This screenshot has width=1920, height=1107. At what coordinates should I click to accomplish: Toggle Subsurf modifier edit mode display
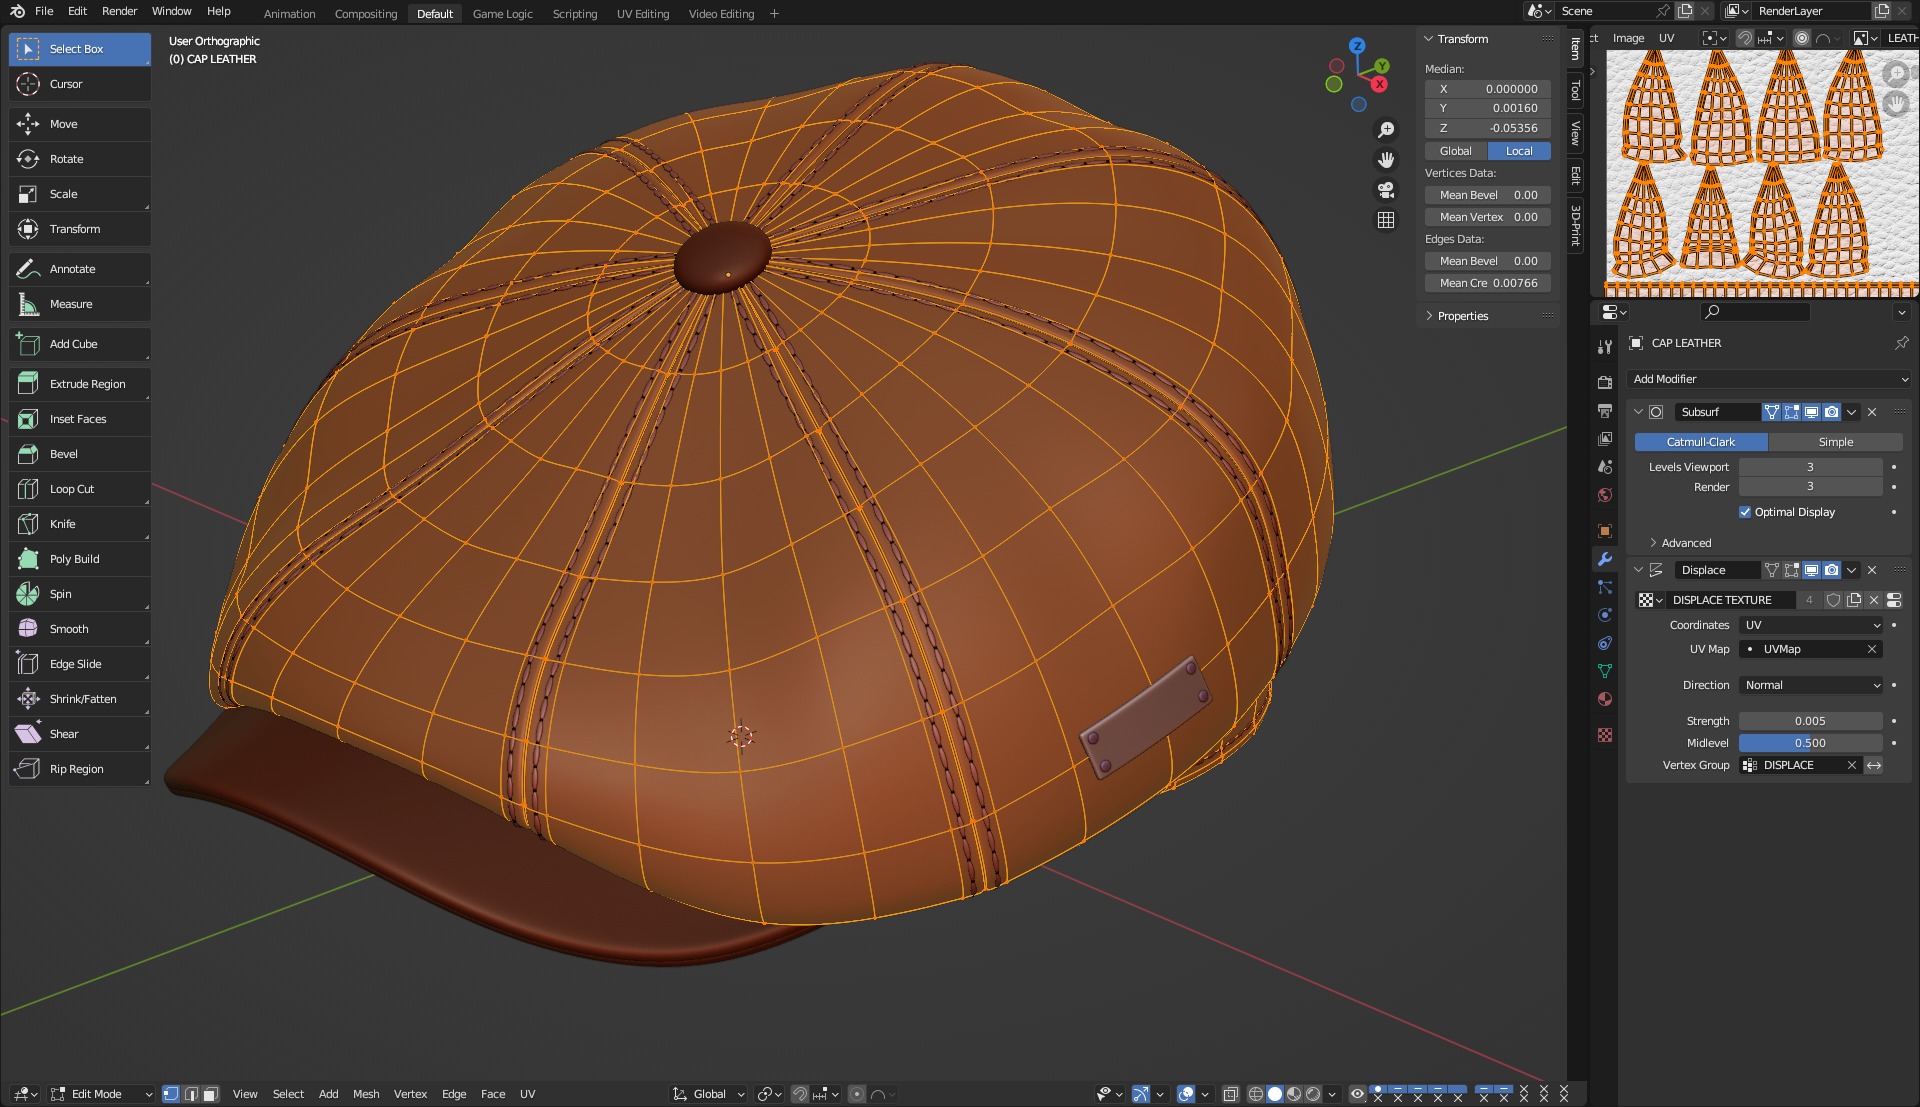1791,412
